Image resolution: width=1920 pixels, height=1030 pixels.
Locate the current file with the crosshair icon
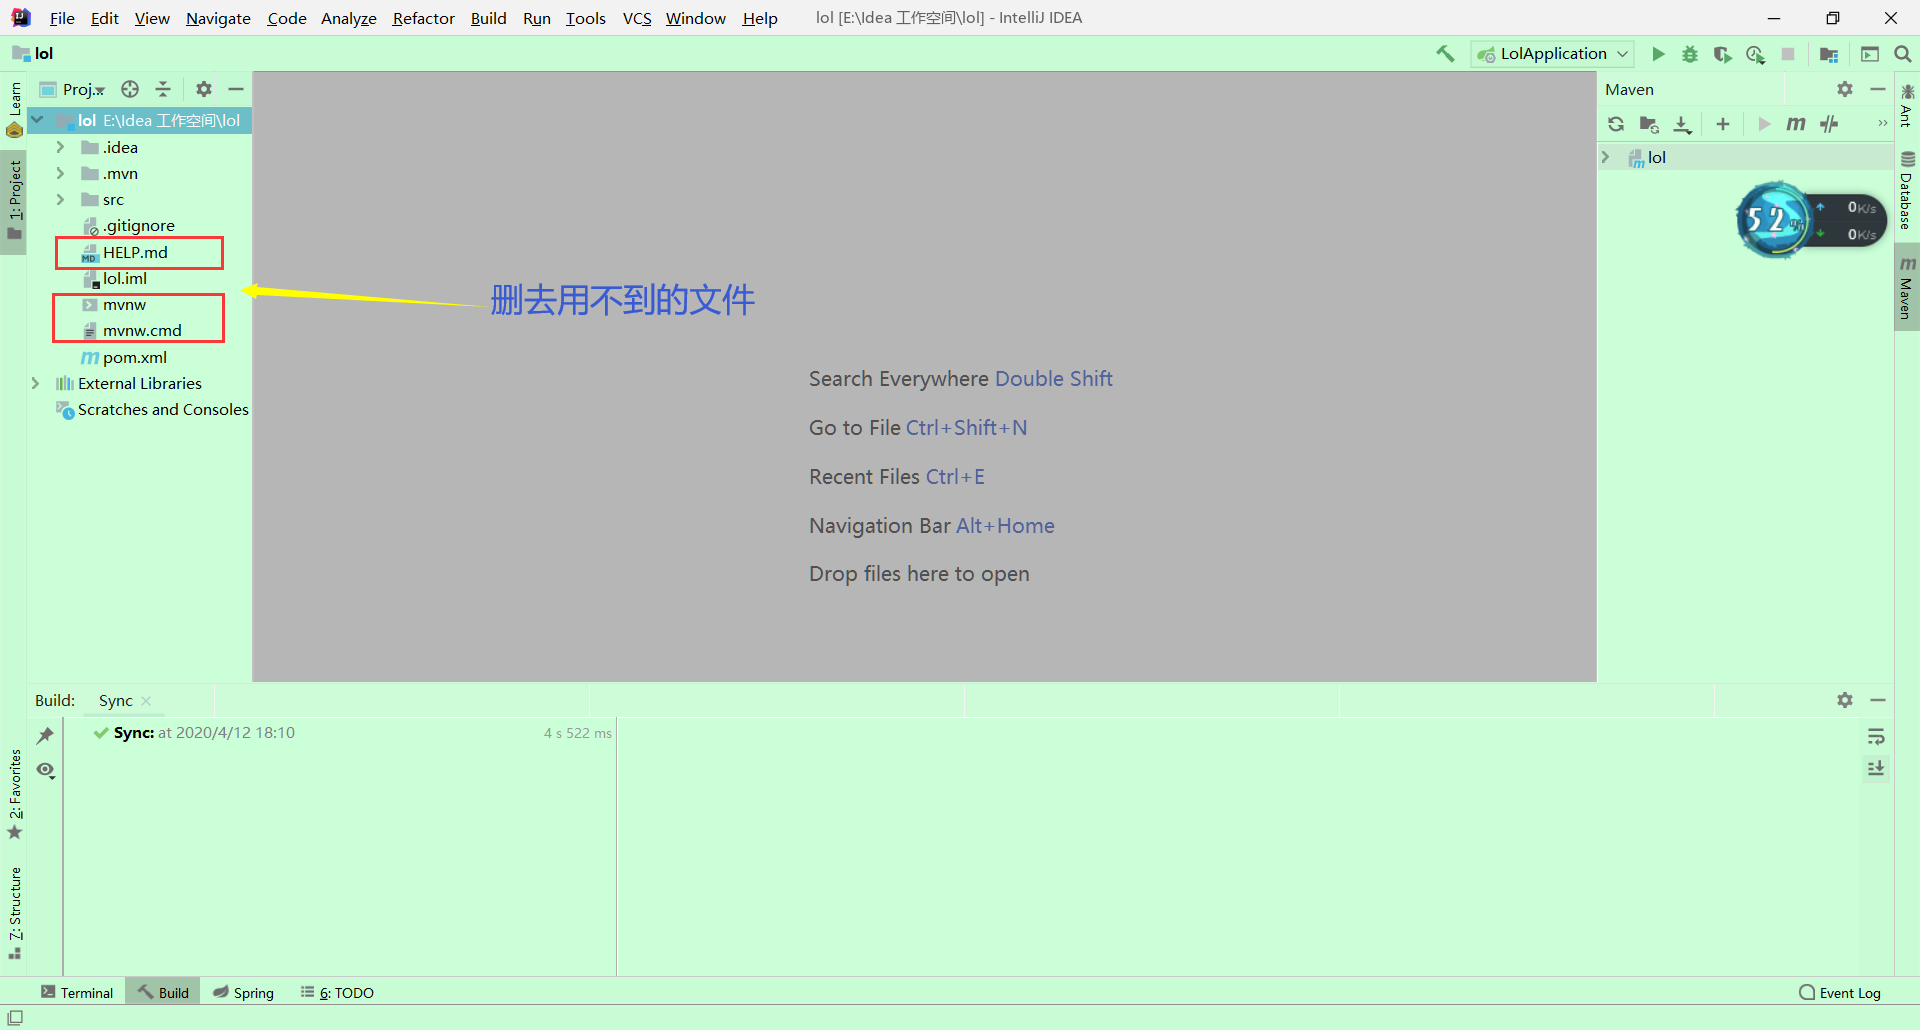tap(130, 89)
